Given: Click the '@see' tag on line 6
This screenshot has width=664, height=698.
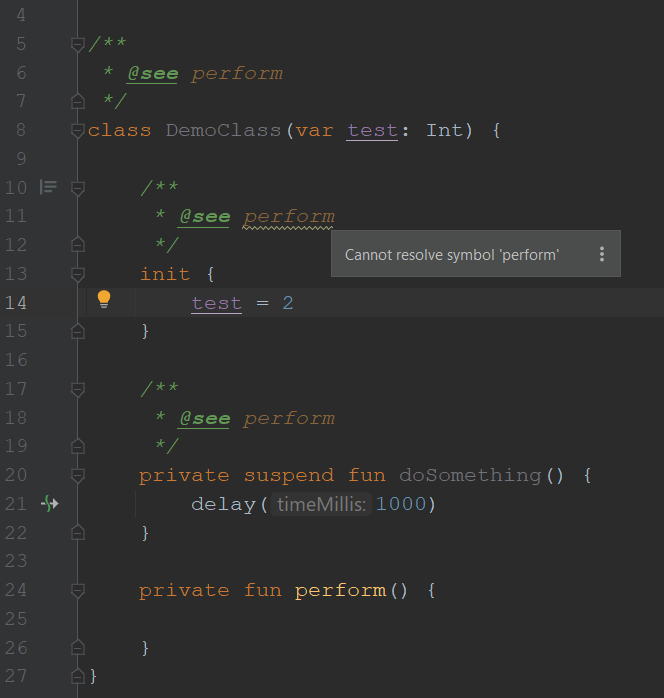Looking at the screenshot, I should click(153, 73).
